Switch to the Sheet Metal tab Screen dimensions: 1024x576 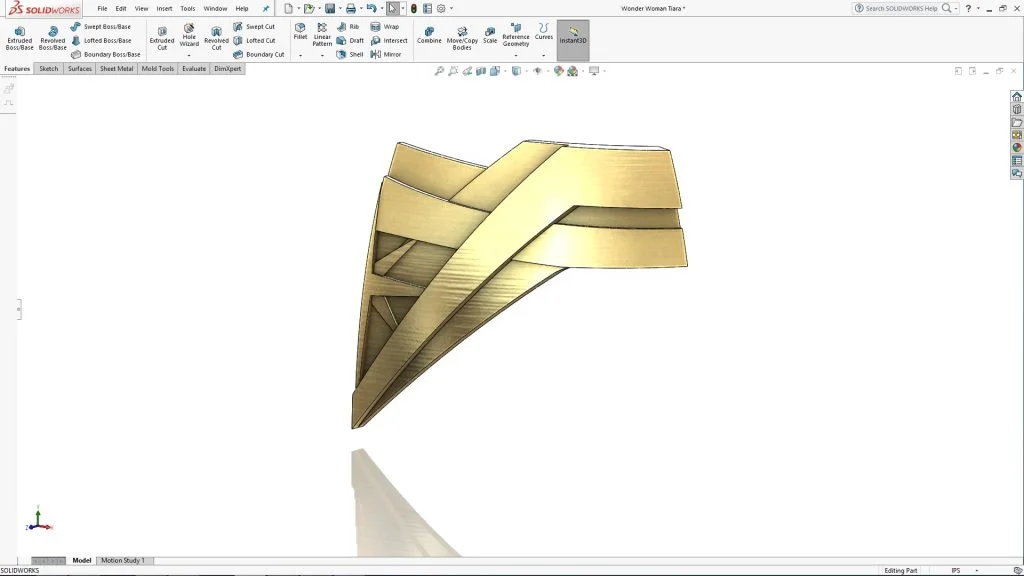point(116,69)
